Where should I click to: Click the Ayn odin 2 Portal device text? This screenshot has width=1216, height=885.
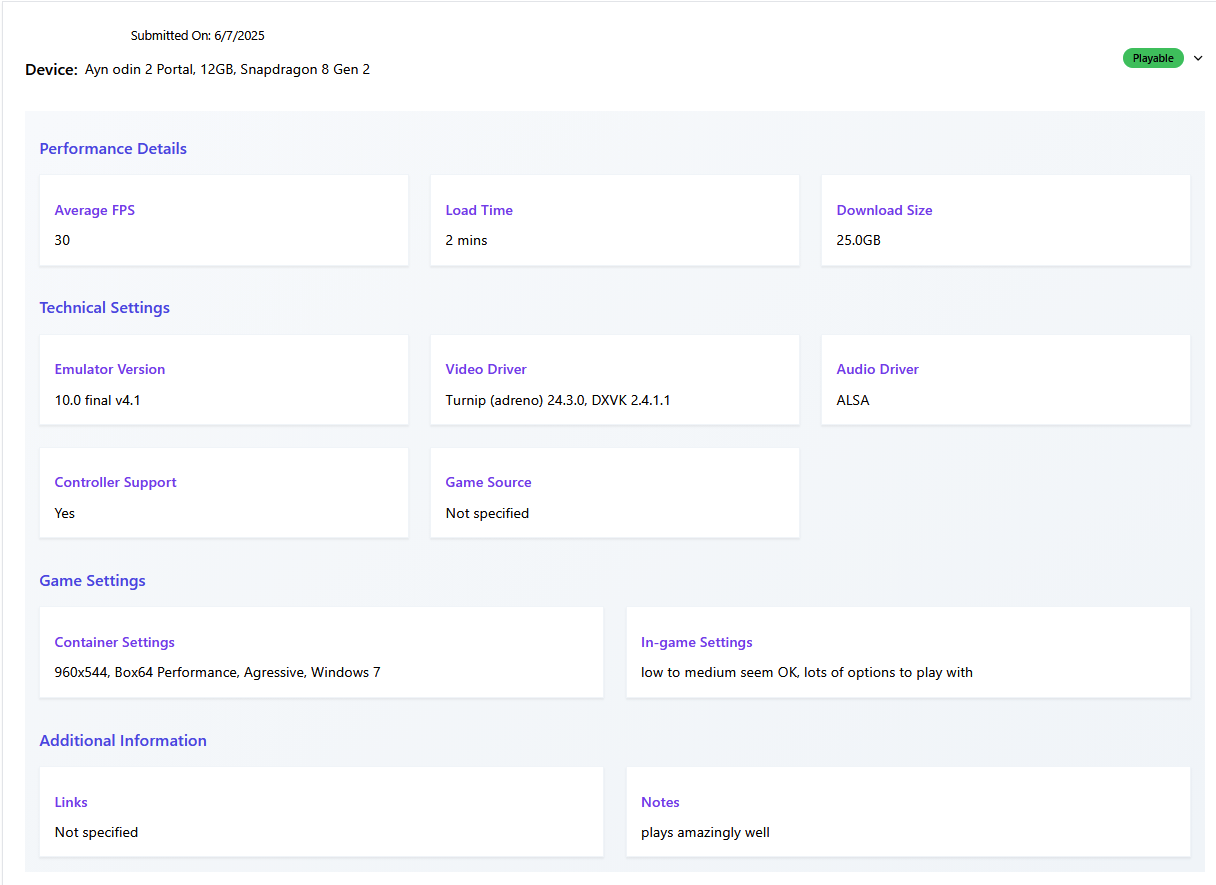(227, 70)
